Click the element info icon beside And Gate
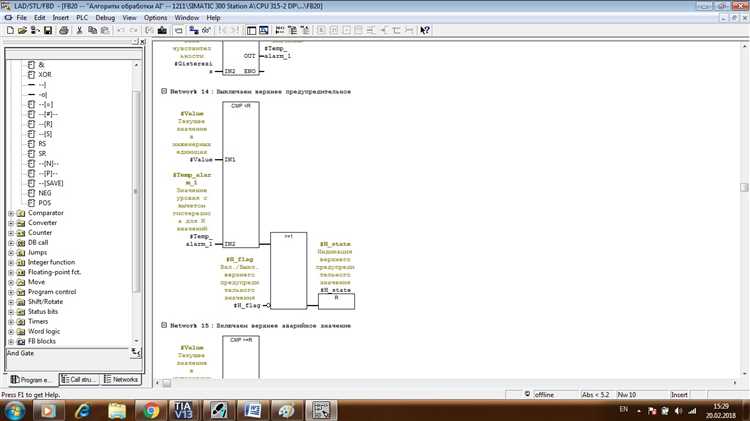Screen dimensions: 750x421 (136, 353)
